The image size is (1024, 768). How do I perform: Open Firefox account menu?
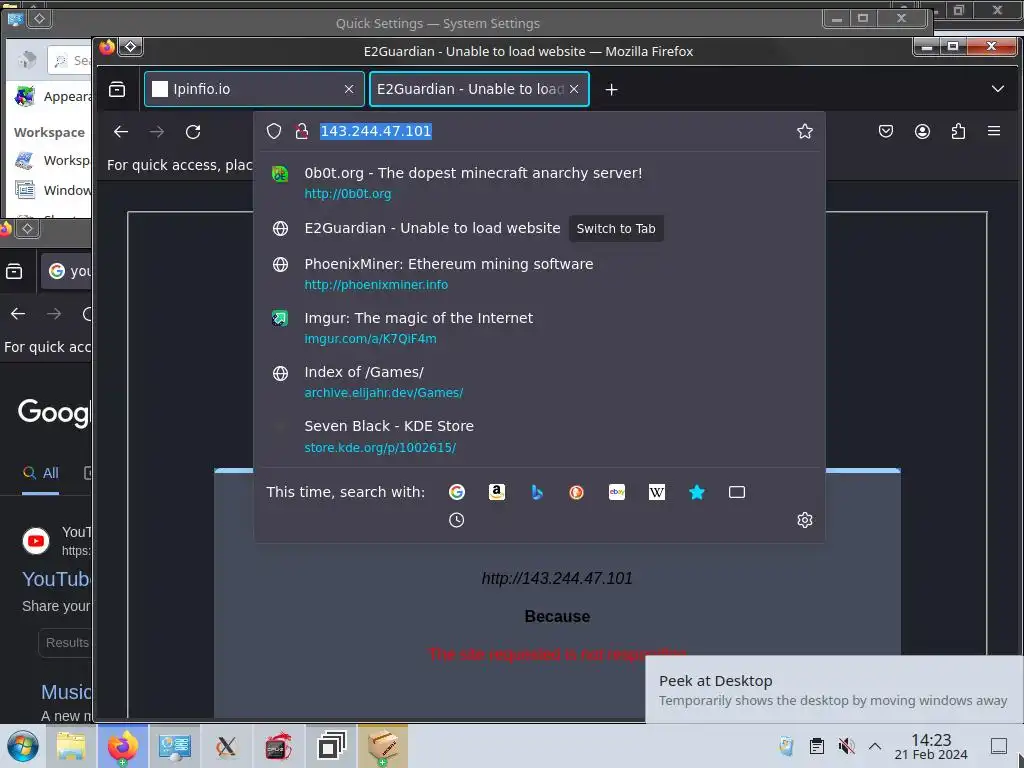coord(922,131)
